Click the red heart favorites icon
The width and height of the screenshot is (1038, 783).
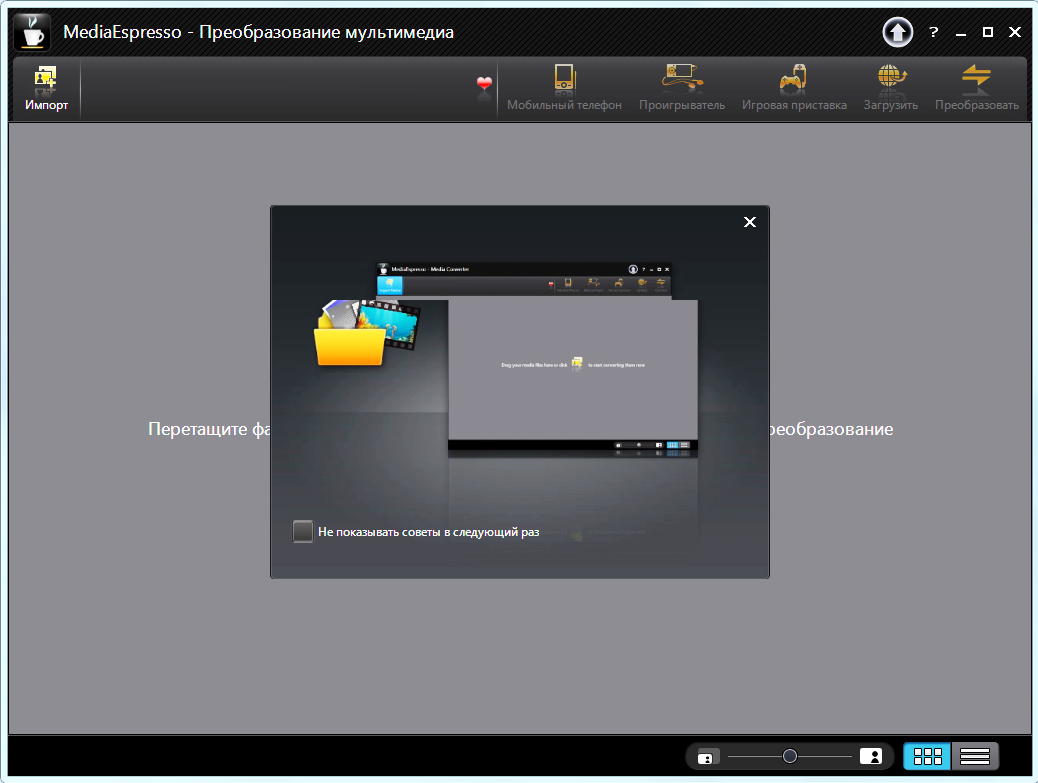(485, 84)
